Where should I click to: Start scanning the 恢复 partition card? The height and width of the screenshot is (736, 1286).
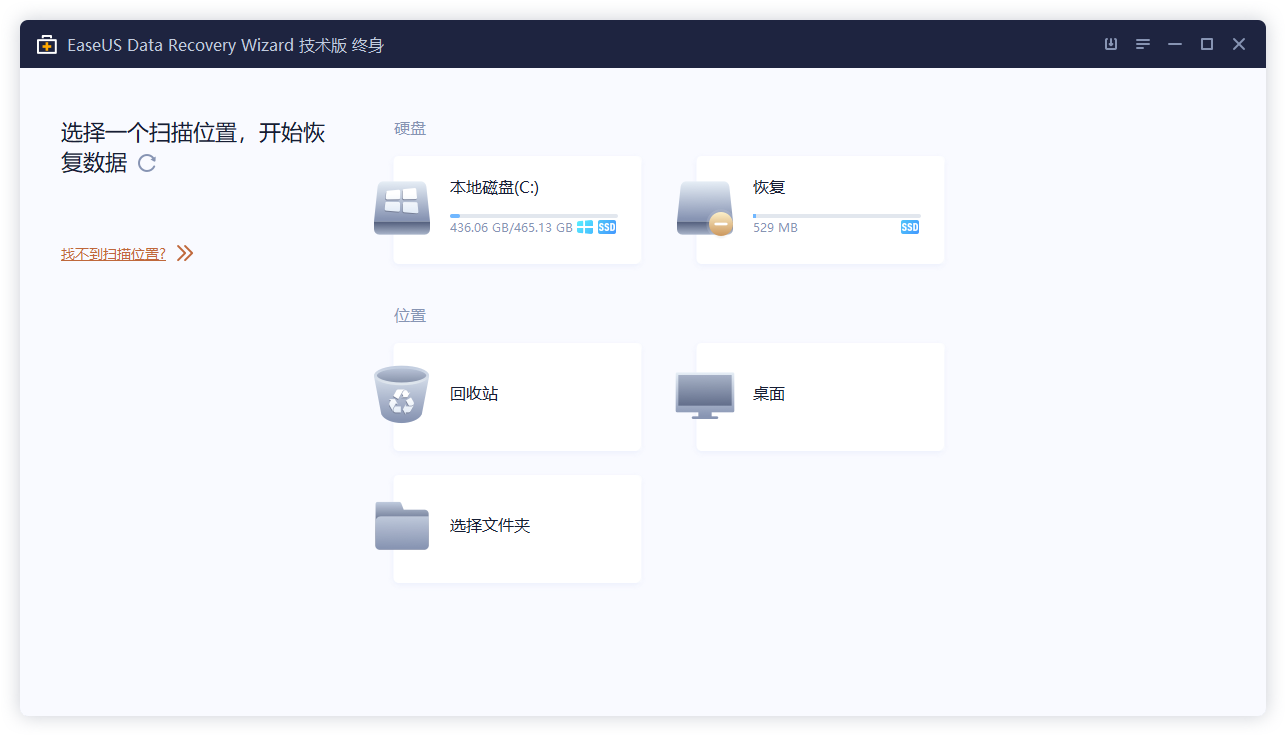tap(820, 210)
